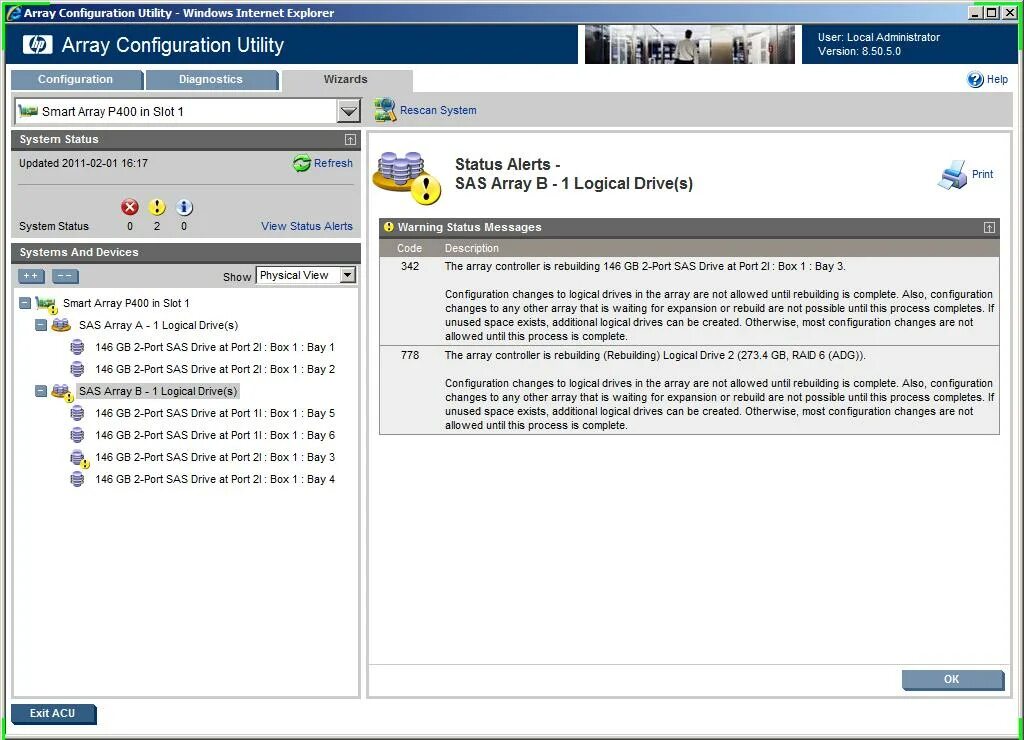Click the Version: 8.50.5.0 text
This screenshot has height=740, width=1024.
pyautogui.click(x=859, y=52)
